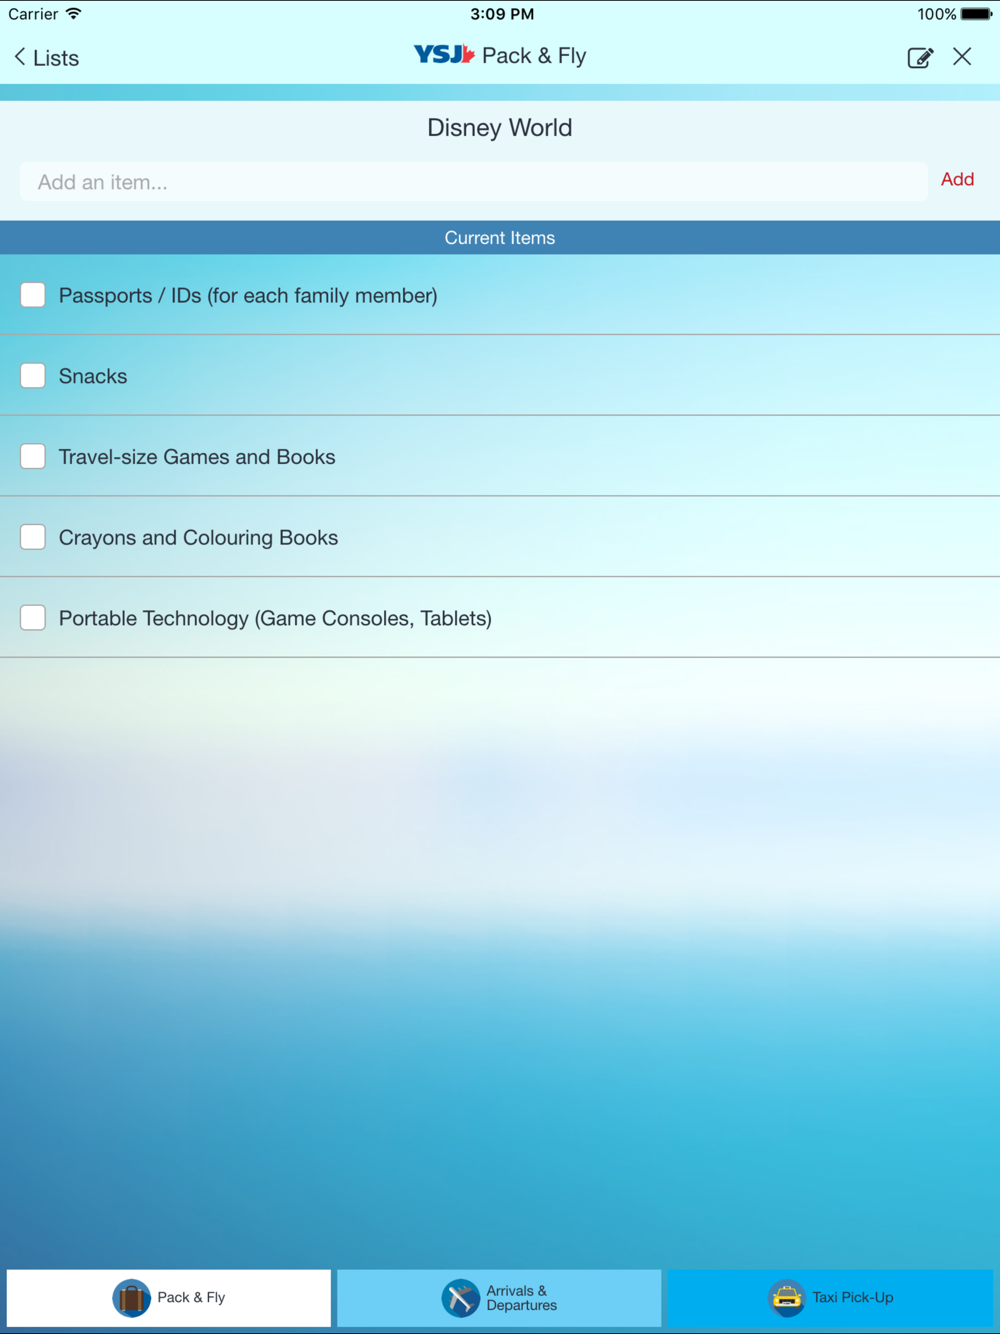Check the Passports / IDs checkbox
The width and height of the screenshot is (1000, 1334).
pyautogui.click(x=33, y=295)
